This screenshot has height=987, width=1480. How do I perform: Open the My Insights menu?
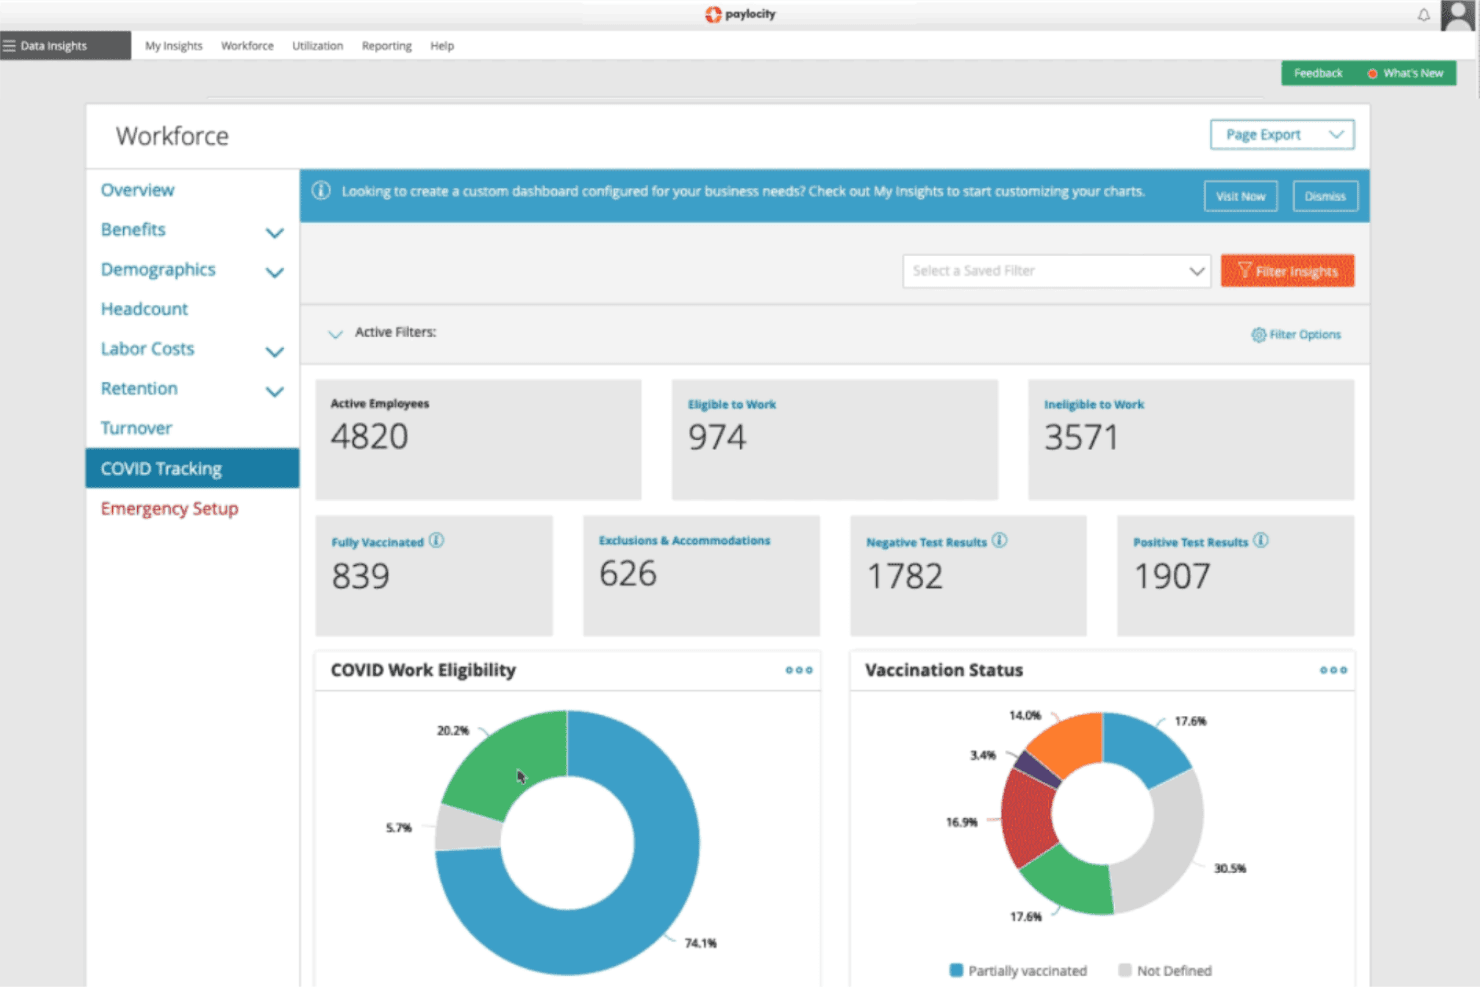(x=173, y=46)
